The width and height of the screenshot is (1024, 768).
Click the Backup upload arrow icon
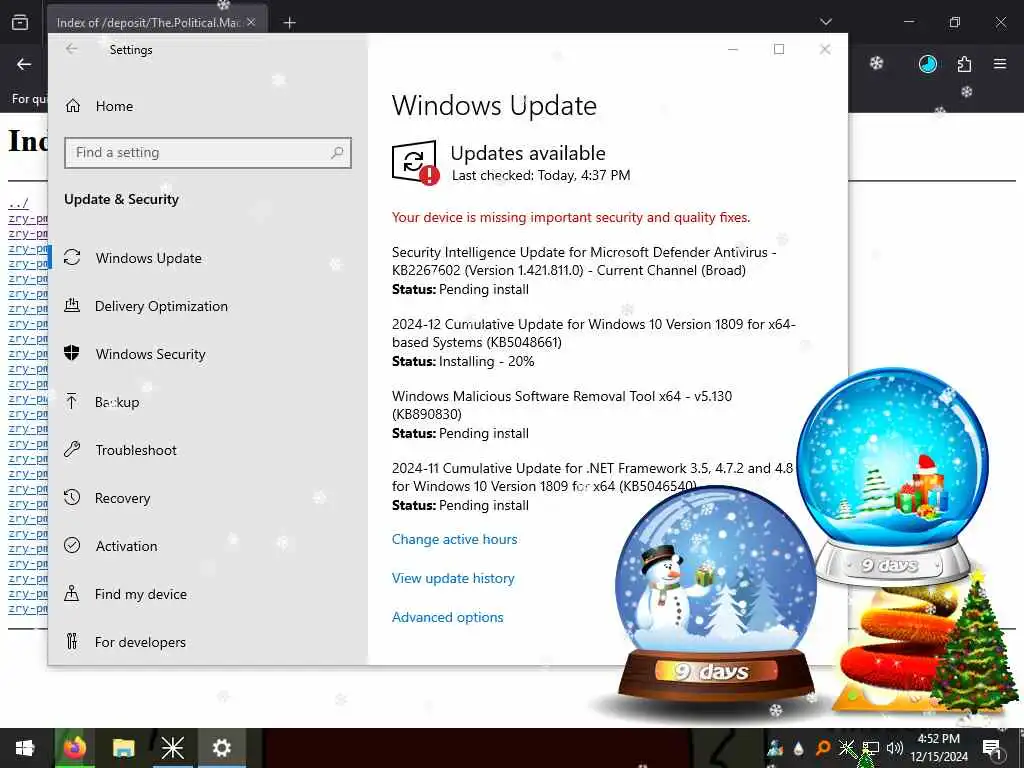(72, 401)
